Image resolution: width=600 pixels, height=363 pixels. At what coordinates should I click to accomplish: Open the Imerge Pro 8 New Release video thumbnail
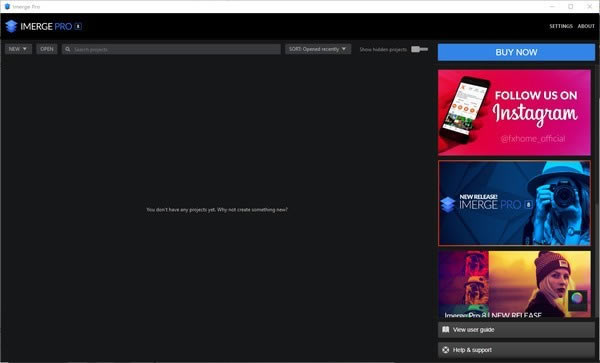514,284
